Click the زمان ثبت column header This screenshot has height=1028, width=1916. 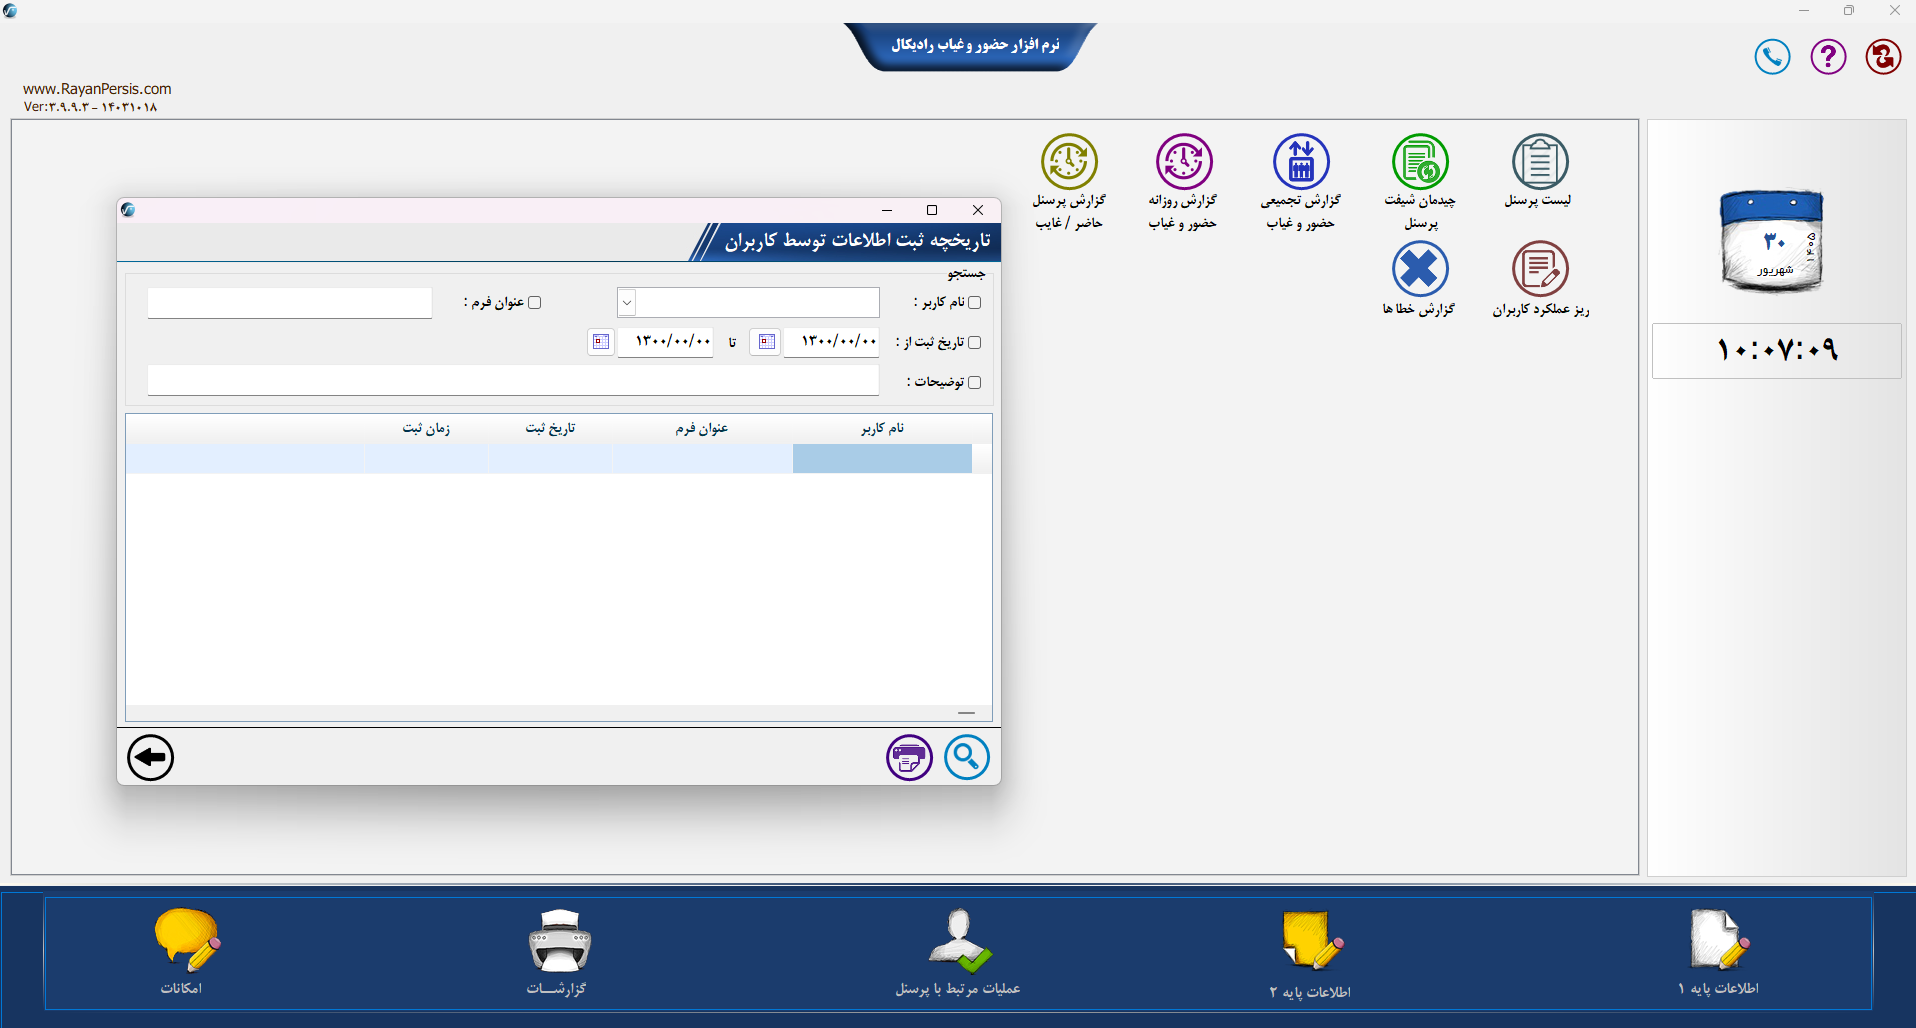426,428
